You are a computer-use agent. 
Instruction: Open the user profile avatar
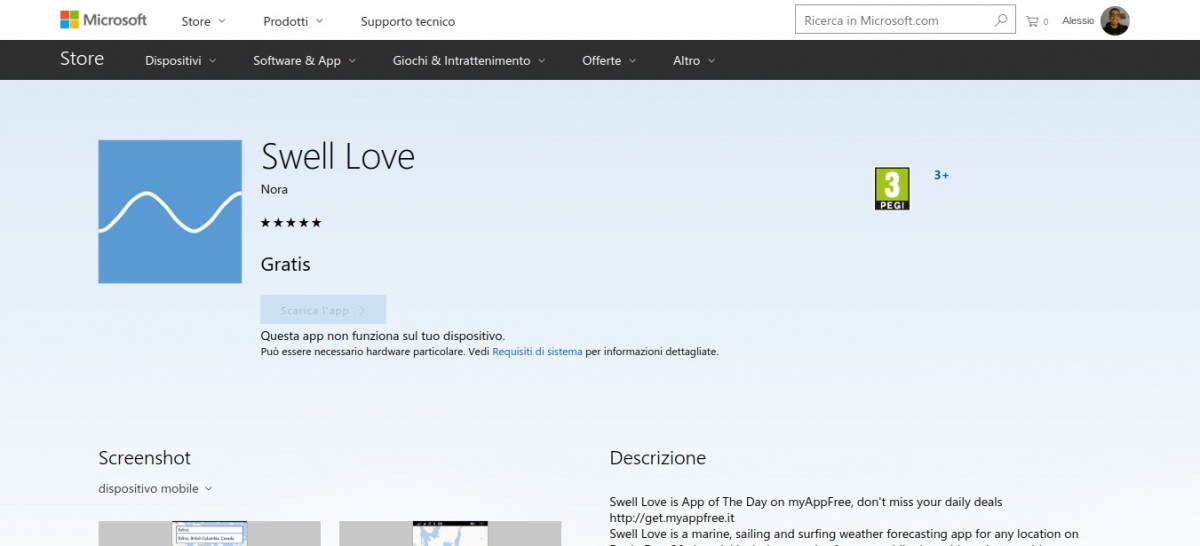click(x=1115, y=20)
